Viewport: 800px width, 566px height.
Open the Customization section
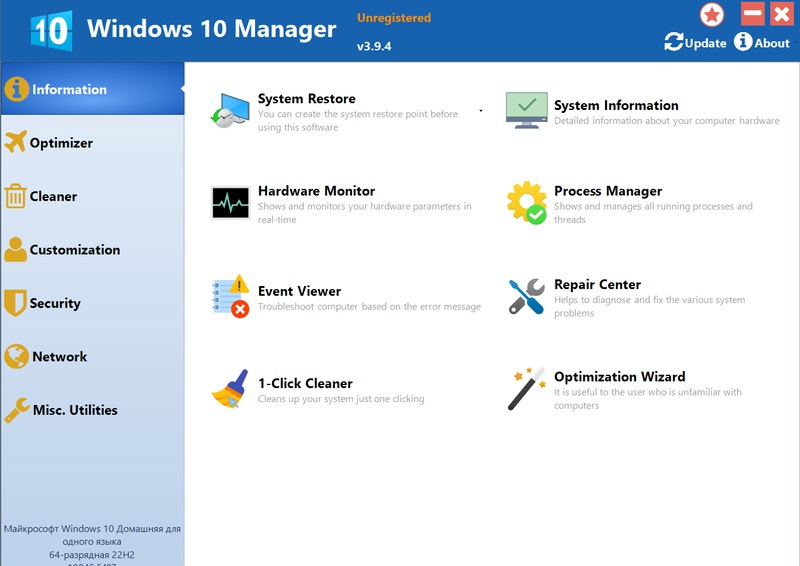coord(92,250)
